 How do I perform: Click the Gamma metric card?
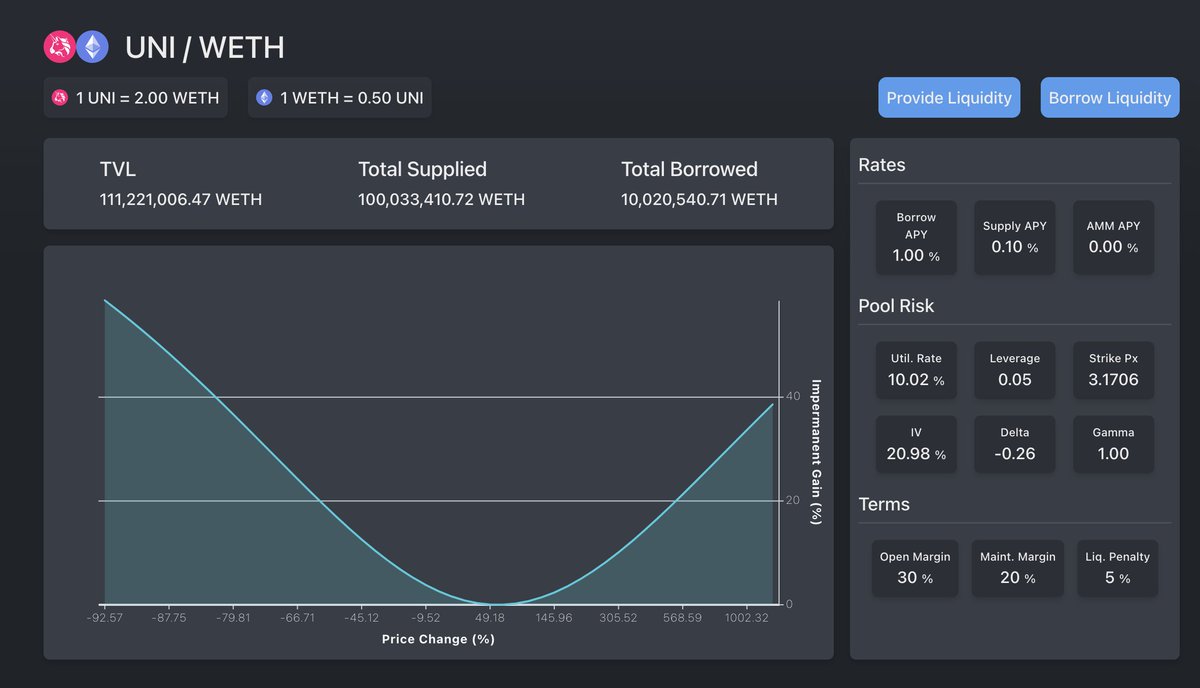pos(1113,444)
